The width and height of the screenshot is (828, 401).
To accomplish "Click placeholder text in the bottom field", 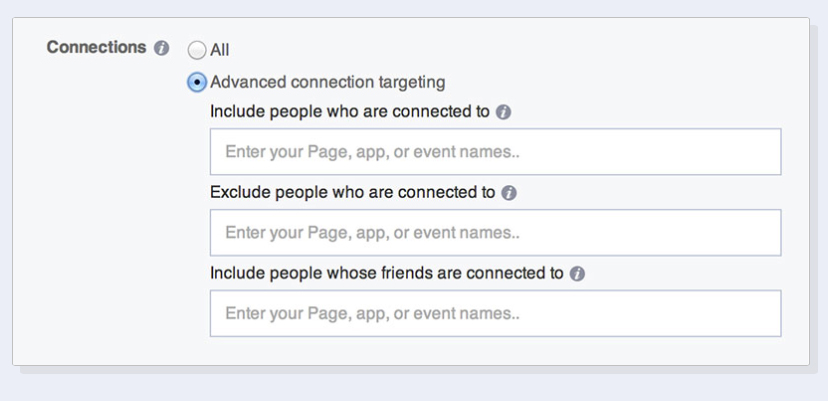I will 372,314.
